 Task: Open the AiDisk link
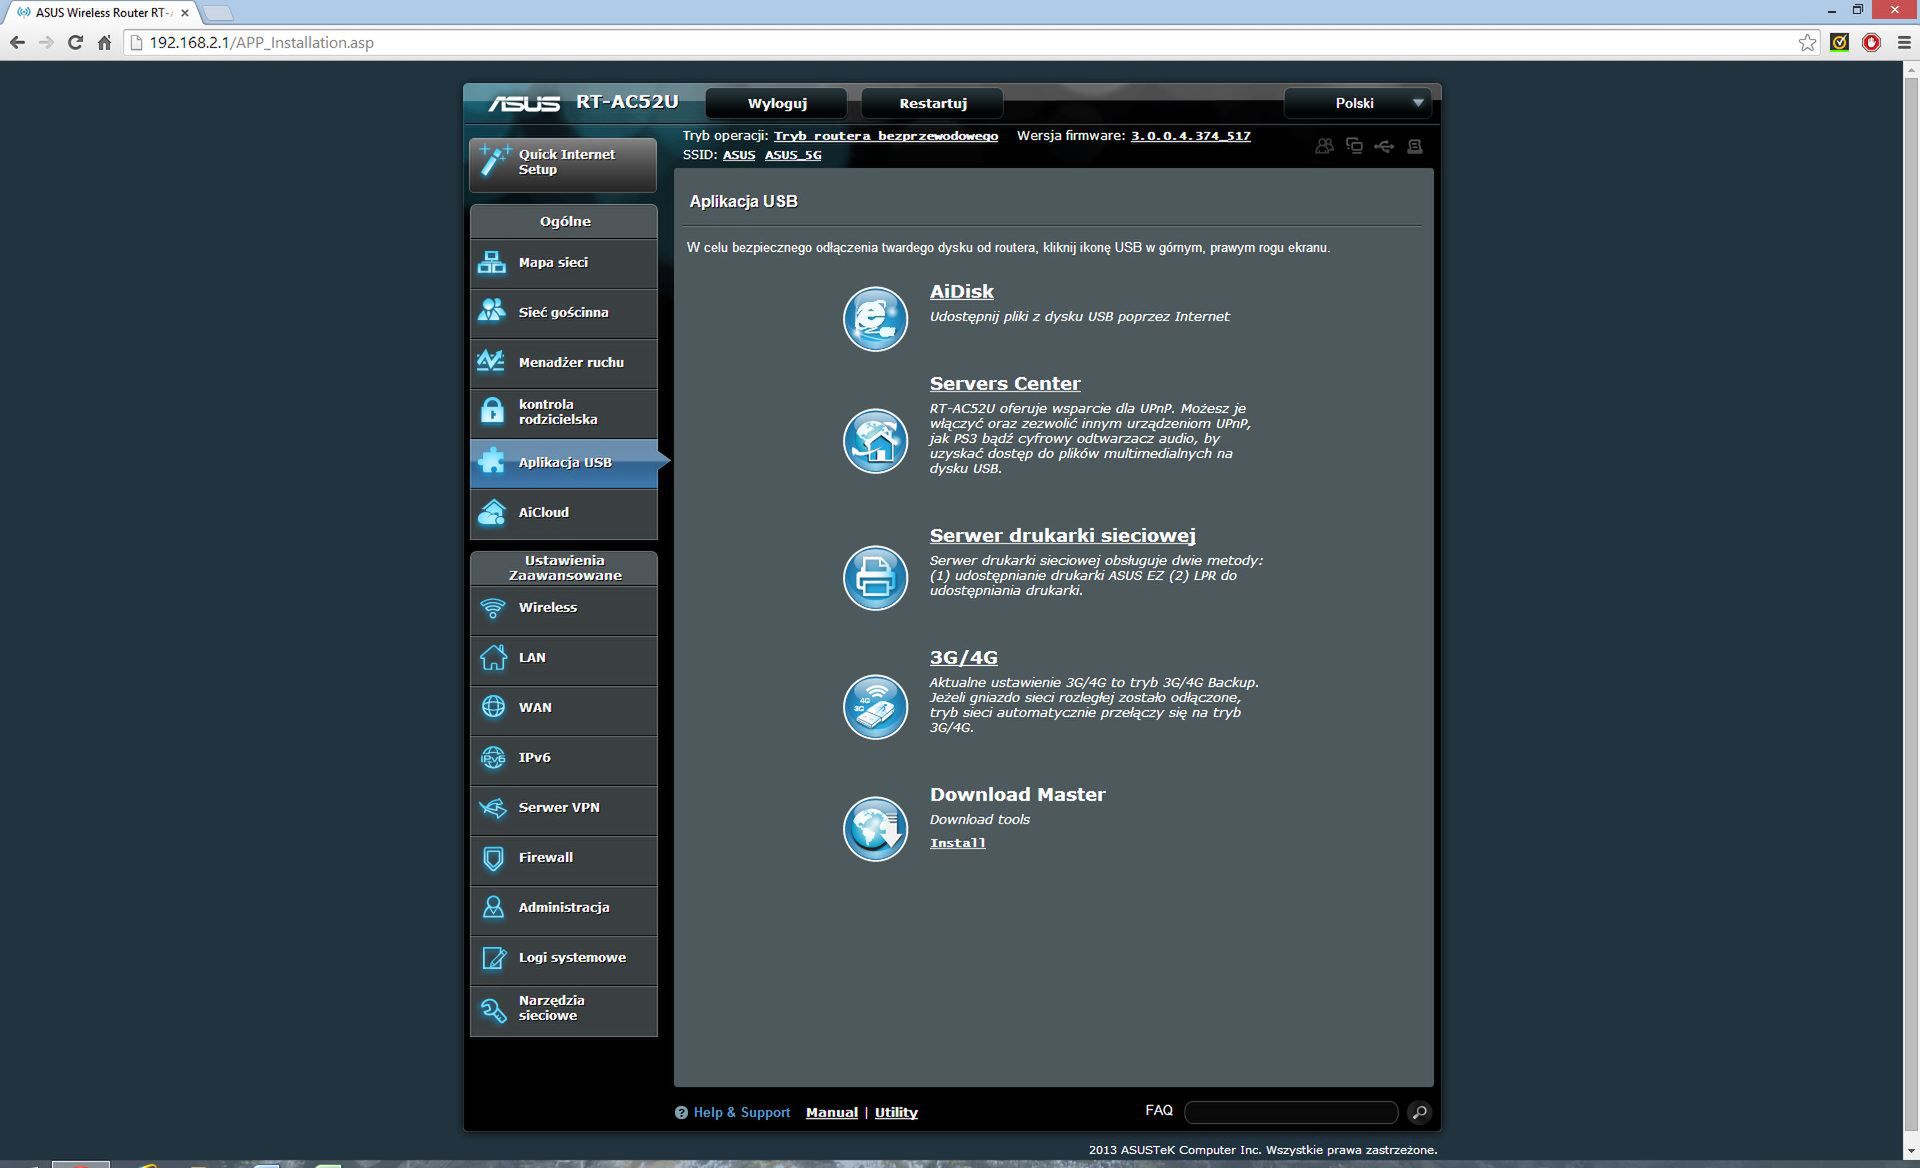[961, 292]
